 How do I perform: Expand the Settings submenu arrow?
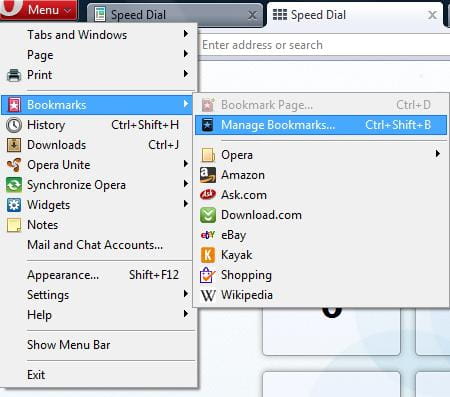(186, 294)
